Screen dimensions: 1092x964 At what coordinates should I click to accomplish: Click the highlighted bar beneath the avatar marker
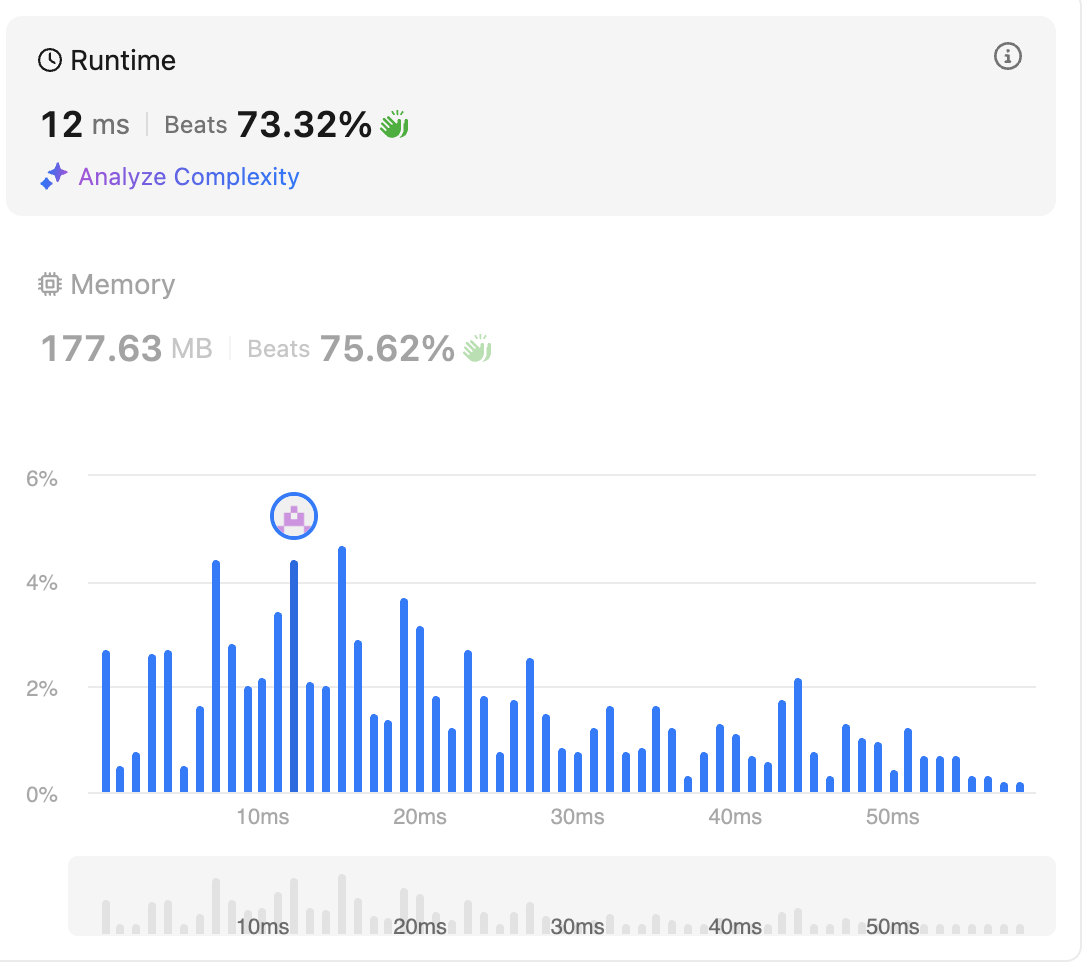[294, 677]
